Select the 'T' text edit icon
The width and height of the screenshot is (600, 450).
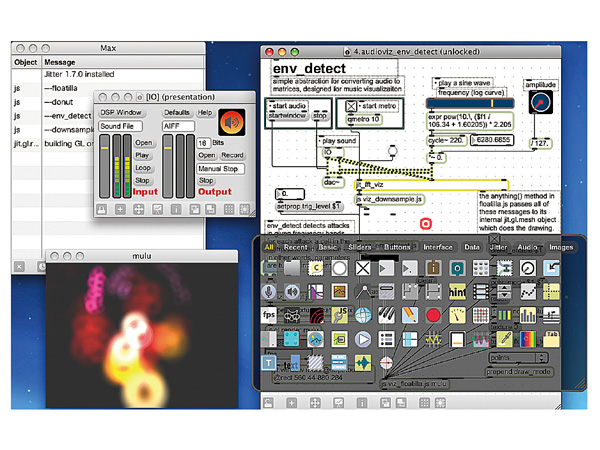[x=269, y=363]
